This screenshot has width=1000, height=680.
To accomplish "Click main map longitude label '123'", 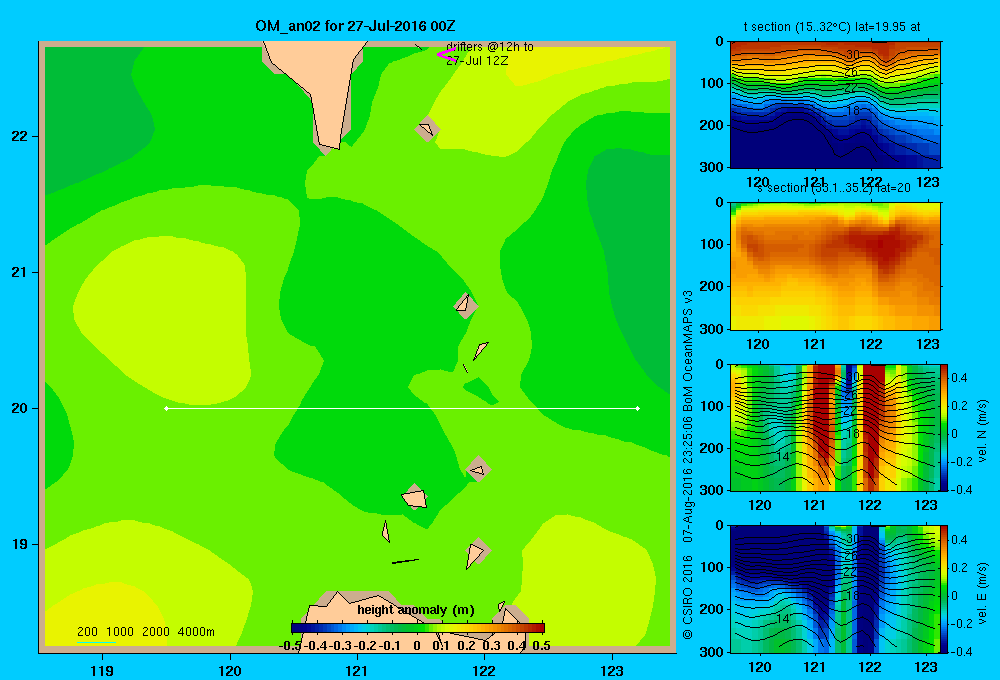I will coord(612,670).
